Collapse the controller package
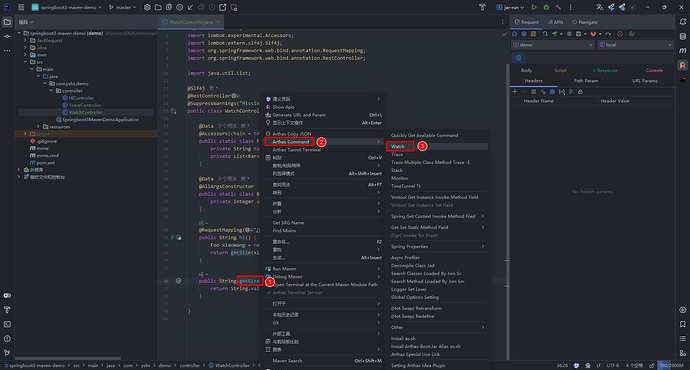The width and height of the screenshot is (690, 370). [51, 91]
